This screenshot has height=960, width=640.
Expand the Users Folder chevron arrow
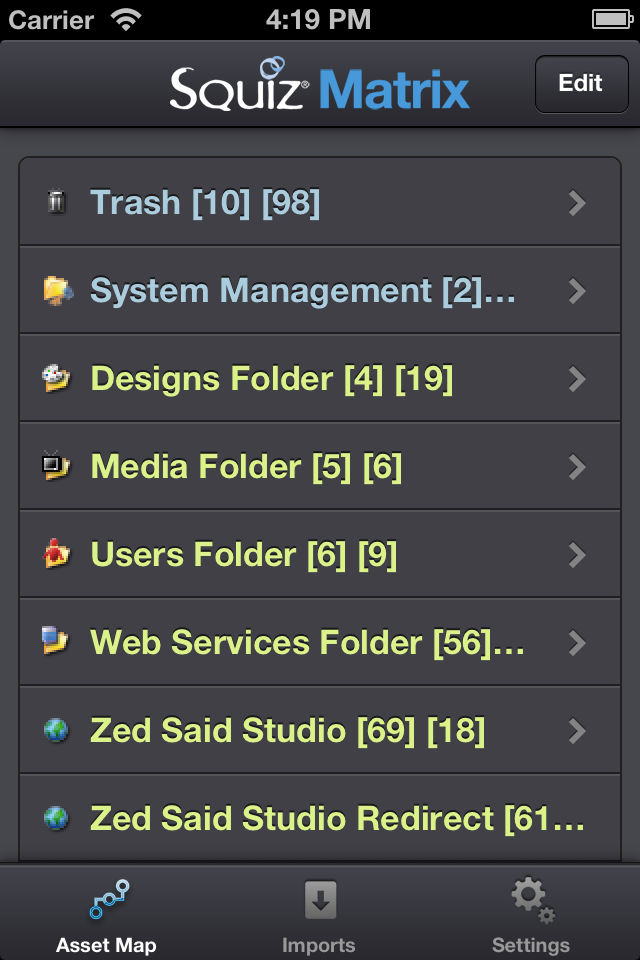coord(576,555)
